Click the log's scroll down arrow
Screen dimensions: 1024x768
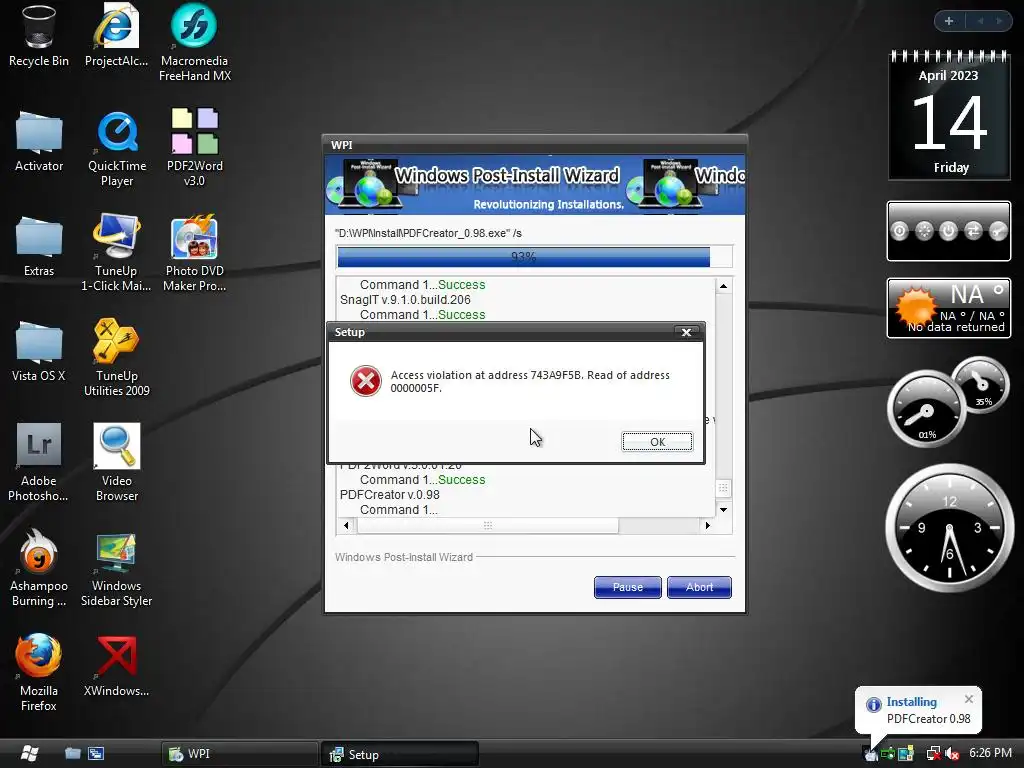724,509
